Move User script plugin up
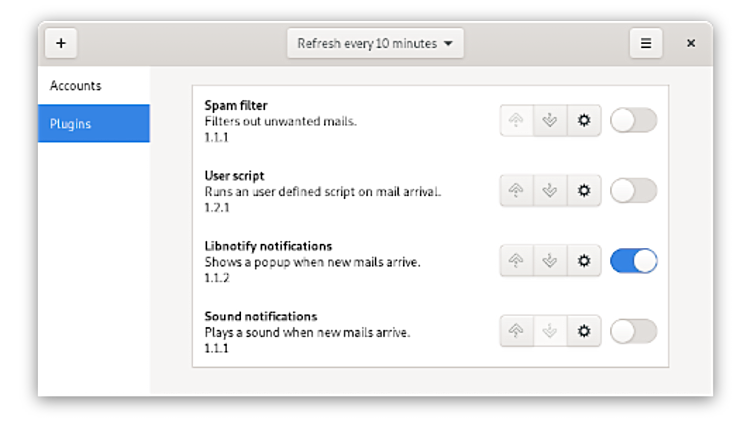 point(517,190)
